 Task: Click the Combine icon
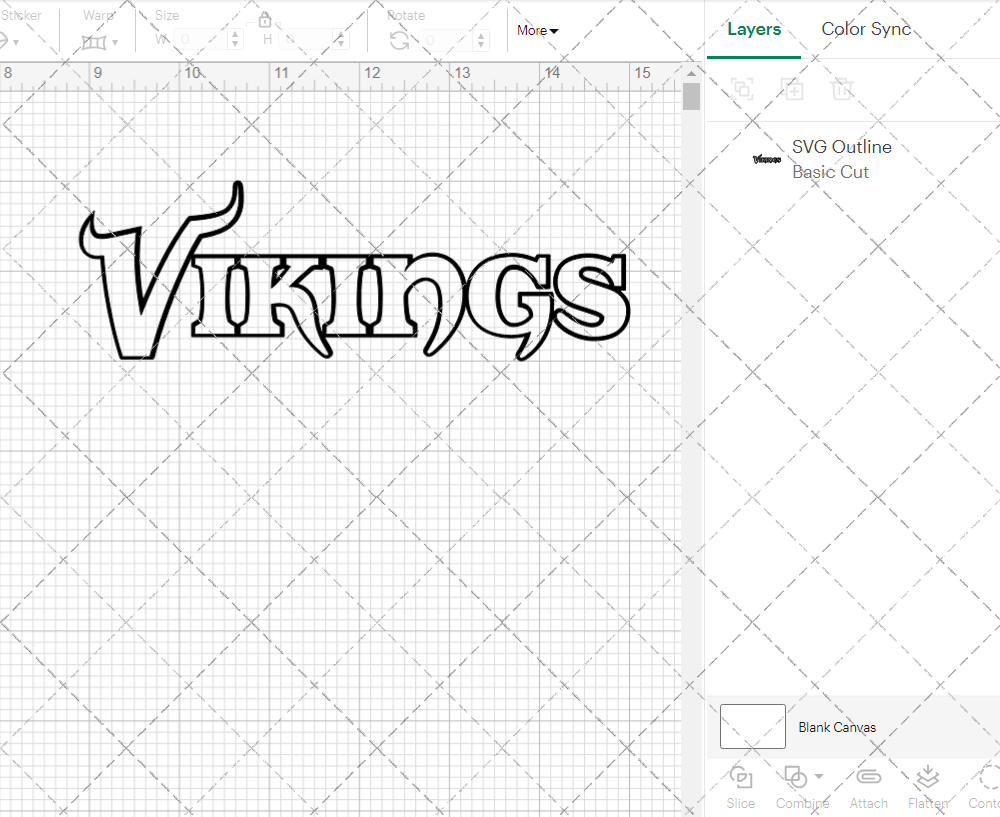(x=797, y=778)
